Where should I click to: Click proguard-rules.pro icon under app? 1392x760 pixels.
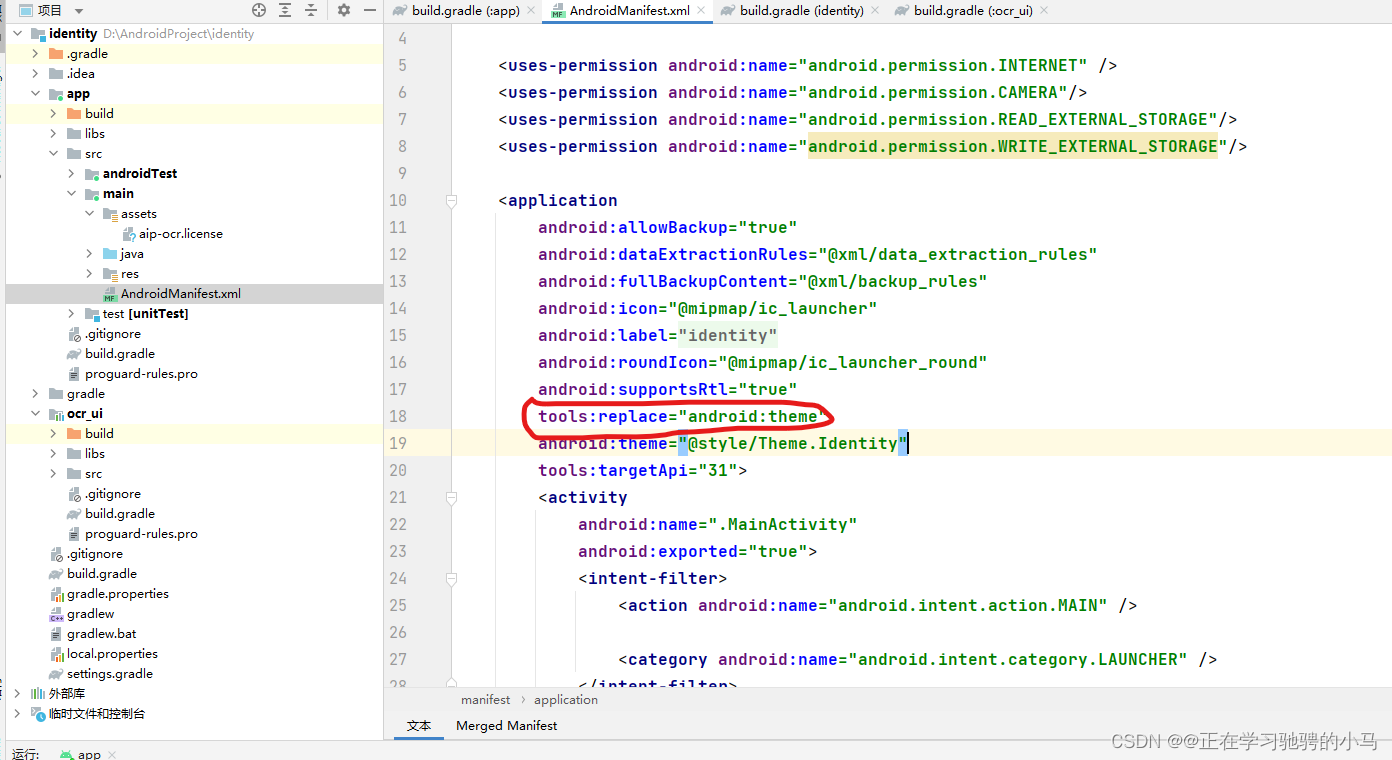click(x=74, y=374)
